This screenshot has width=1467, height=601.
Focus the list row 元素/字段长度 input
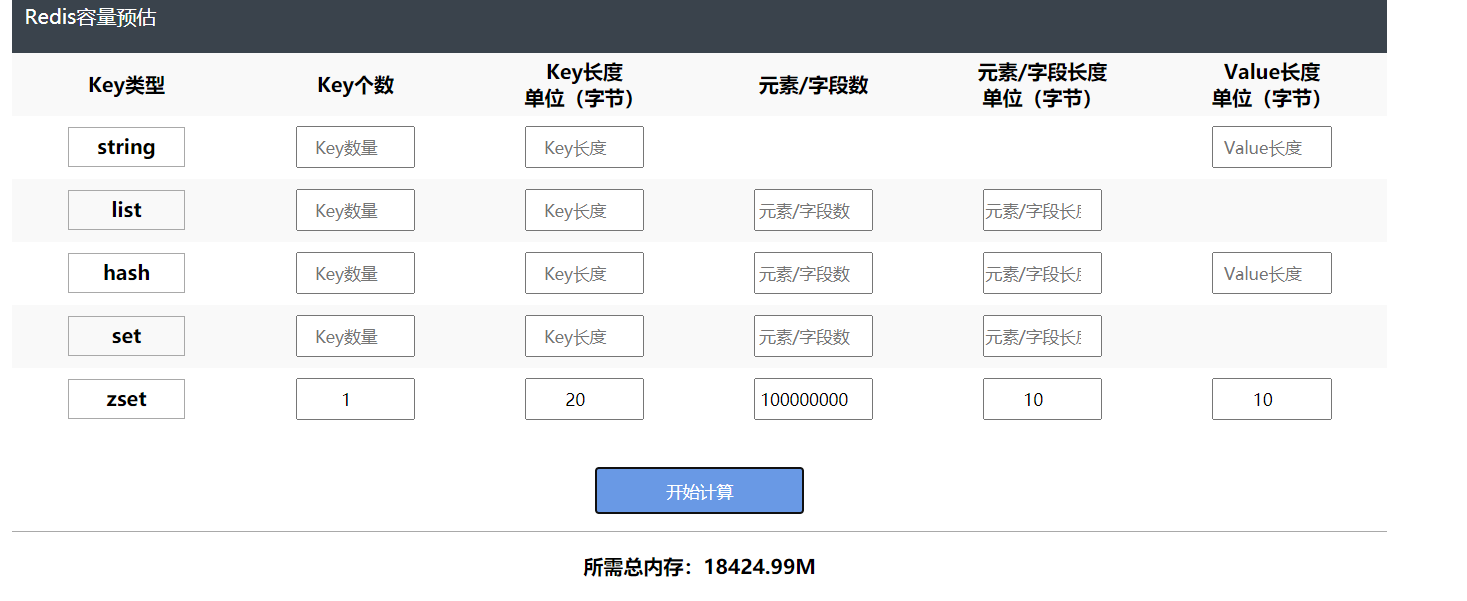1042,210
